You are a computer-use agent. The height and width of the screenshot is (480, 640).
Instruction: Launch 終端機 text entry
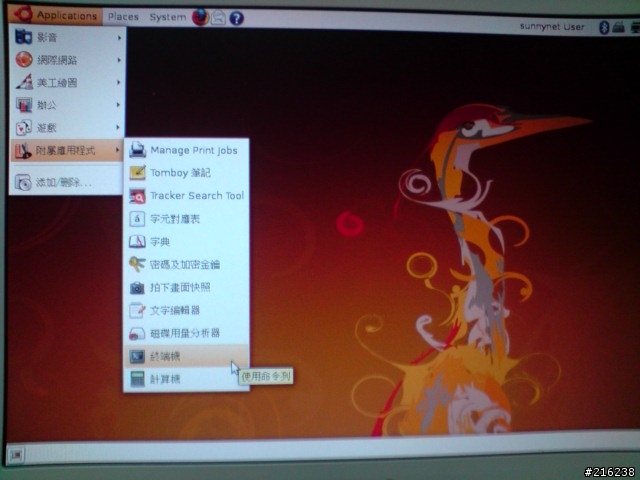[165, 357]
